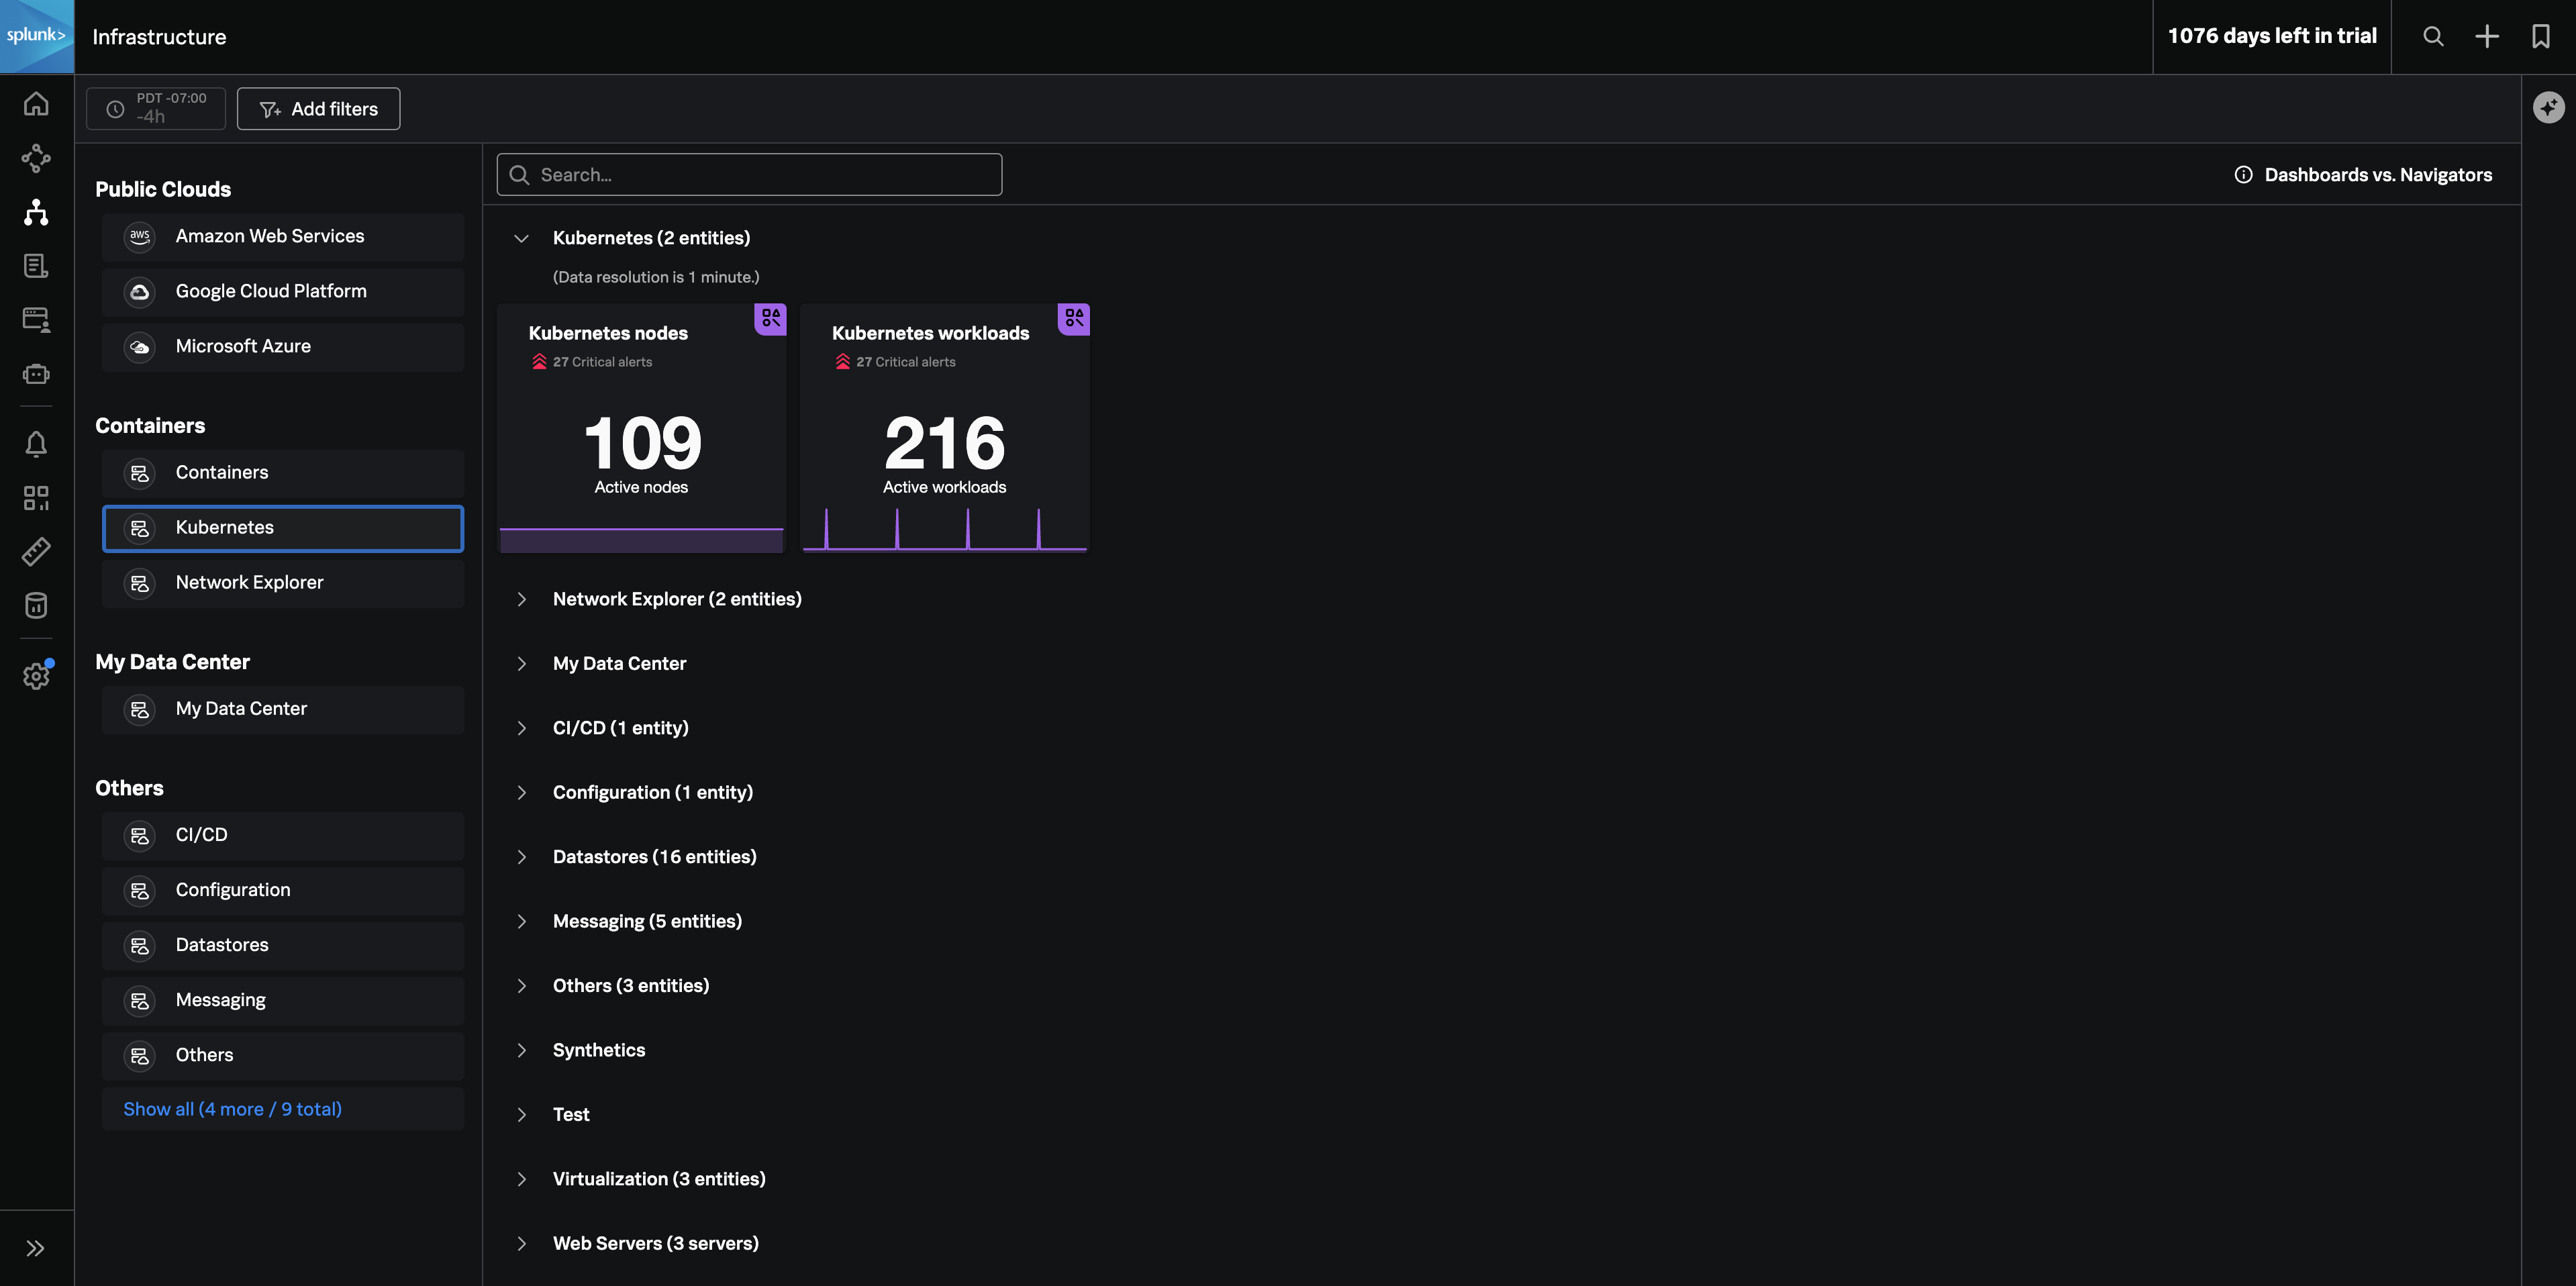Open the Home icon in left sidebar
The width and height of the screenshot is (2576, 1286).
click(36, 104)
